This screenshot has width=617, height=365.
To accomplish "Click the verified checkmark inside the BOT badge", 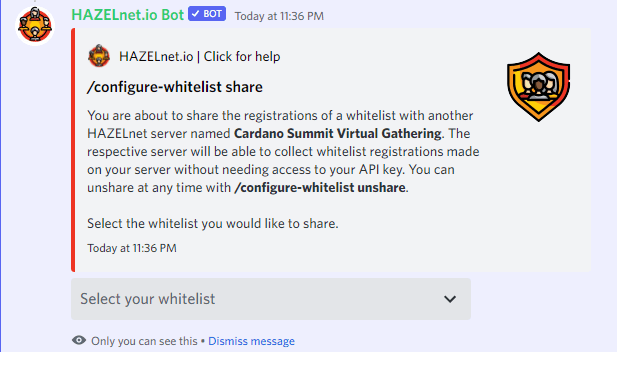I will (196, 14).
